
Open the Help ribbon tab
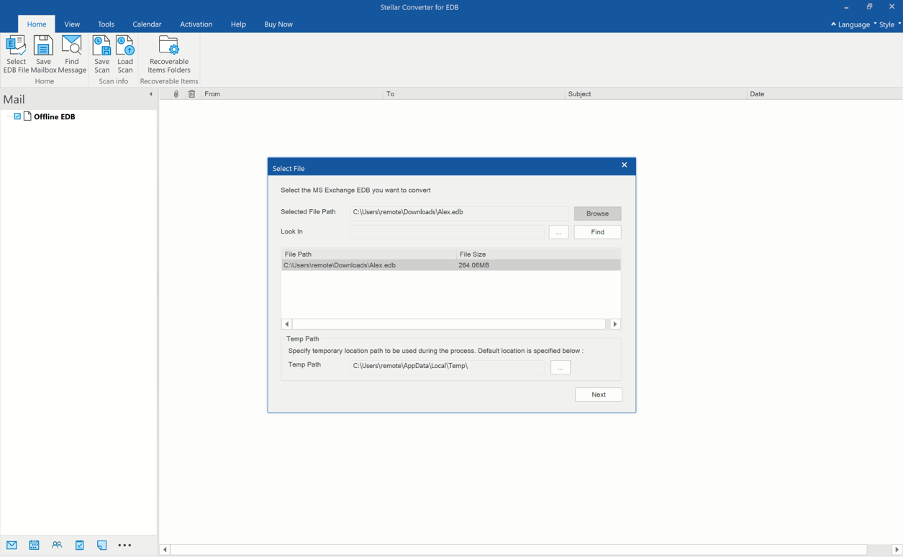pos(238,24)
